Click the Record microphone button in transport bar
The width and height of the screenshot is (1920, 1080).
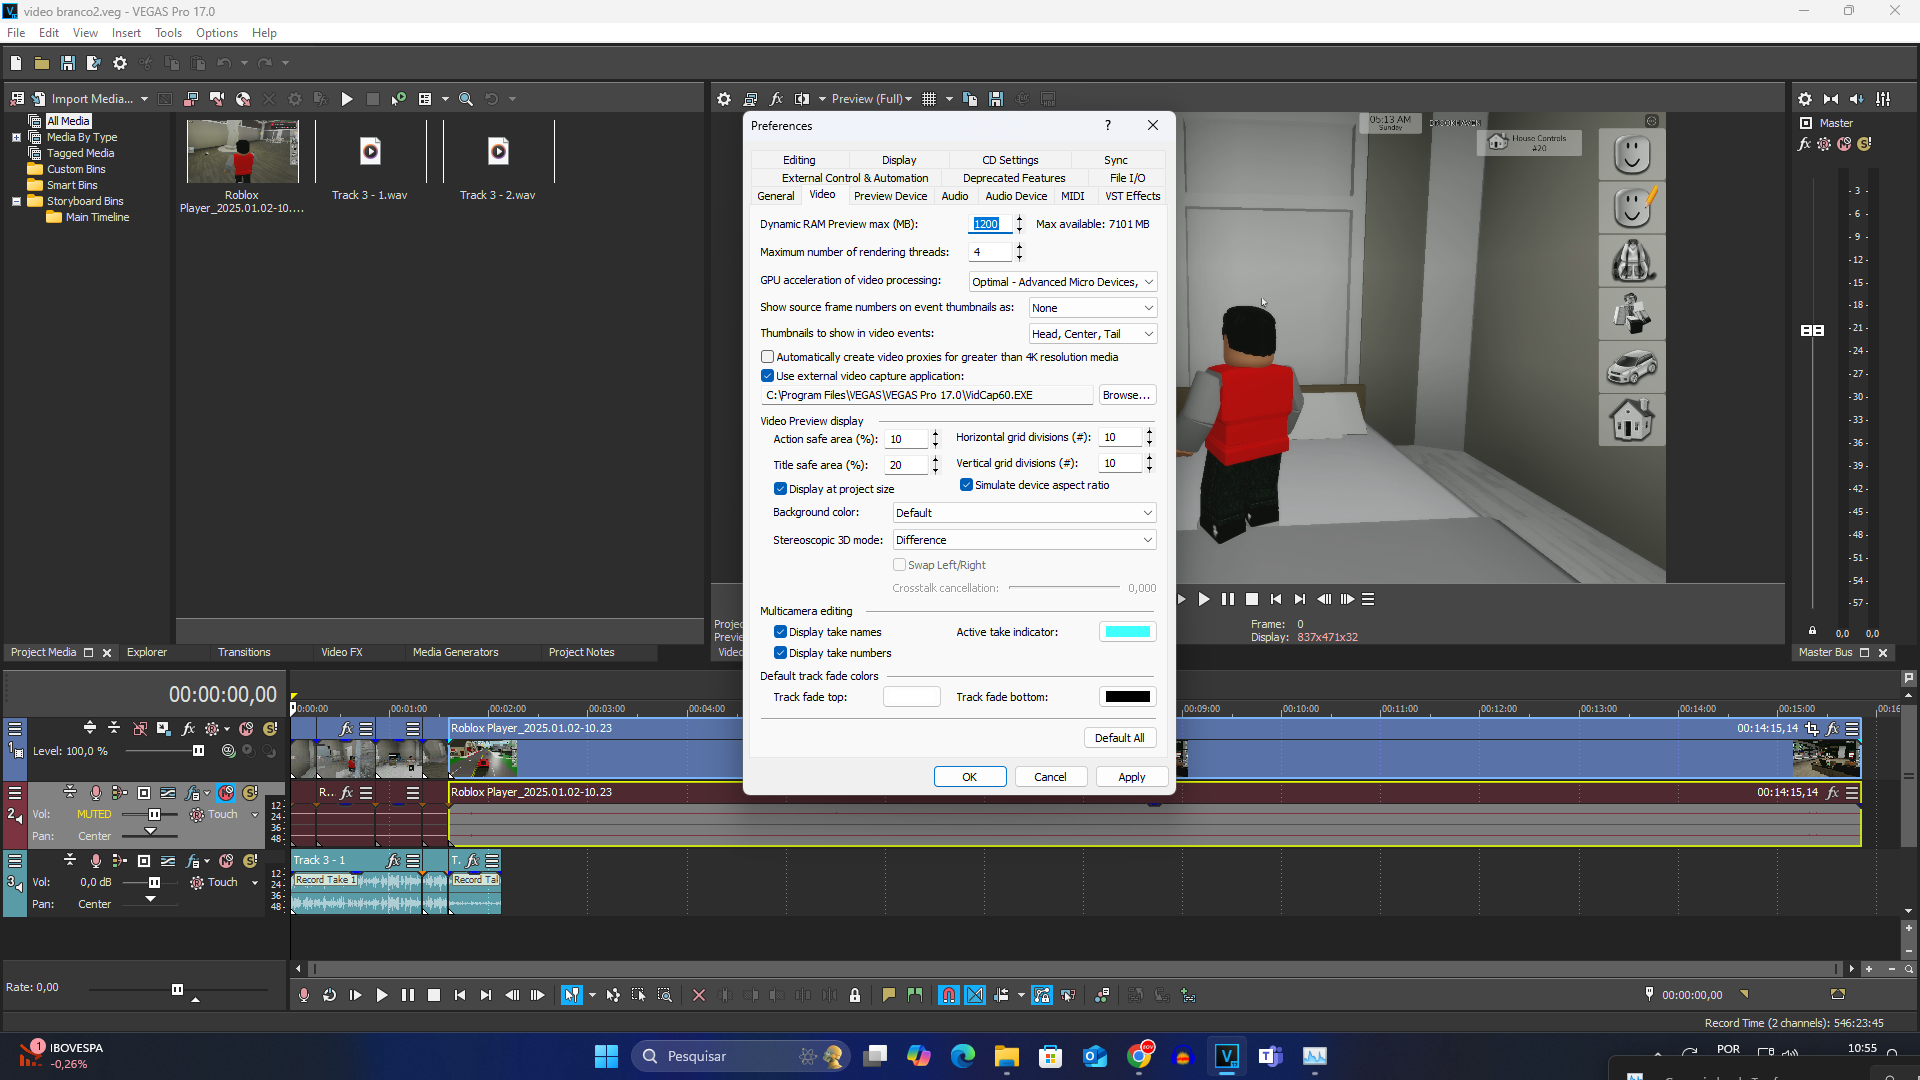[x=304, y=995]
